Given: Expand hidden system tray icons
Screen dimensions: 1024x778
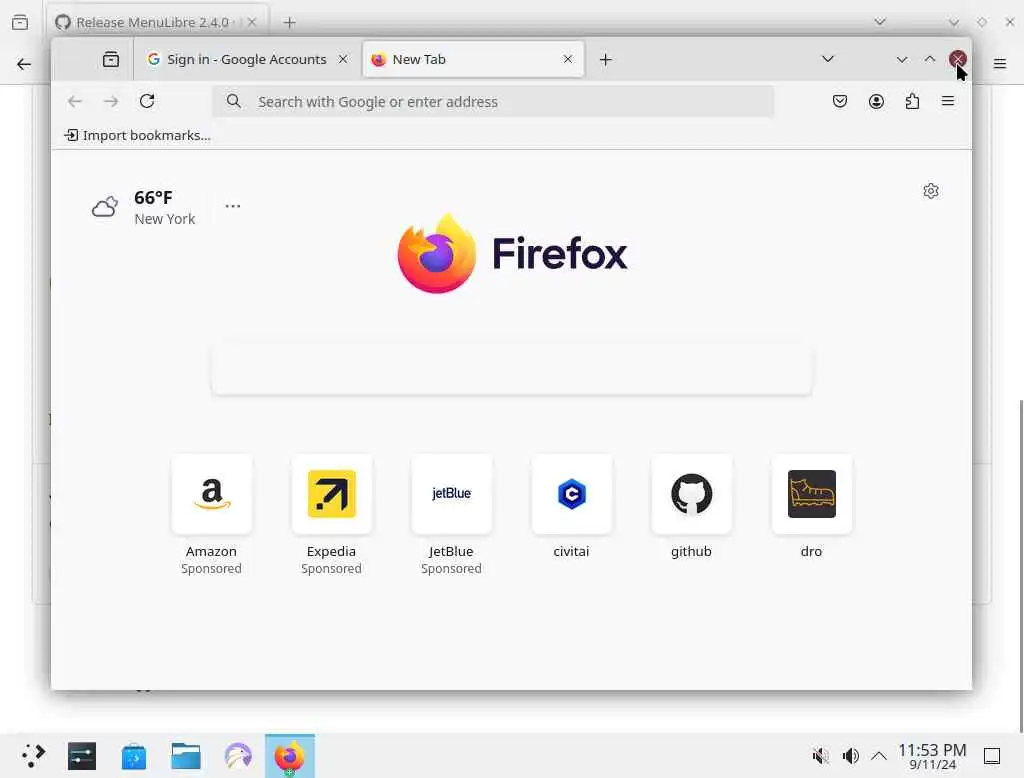Looking at the screenshot, I should pyautogui.click(x=879, y=756).
